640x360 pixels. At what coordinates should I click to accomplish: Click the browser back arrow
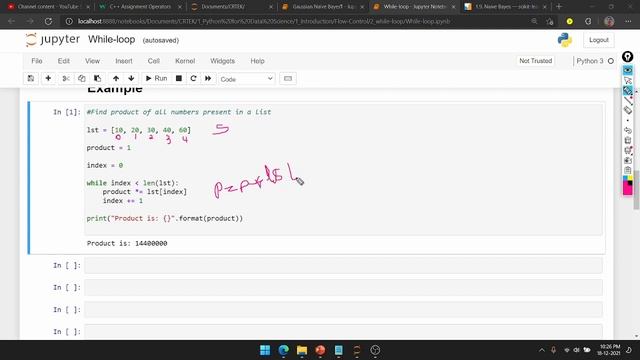[11, 21]
